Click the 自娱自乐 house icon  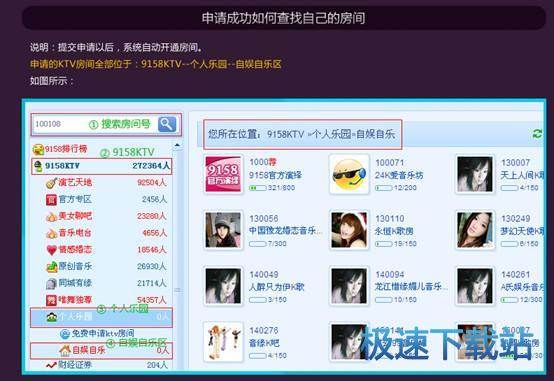click(65, 350)
